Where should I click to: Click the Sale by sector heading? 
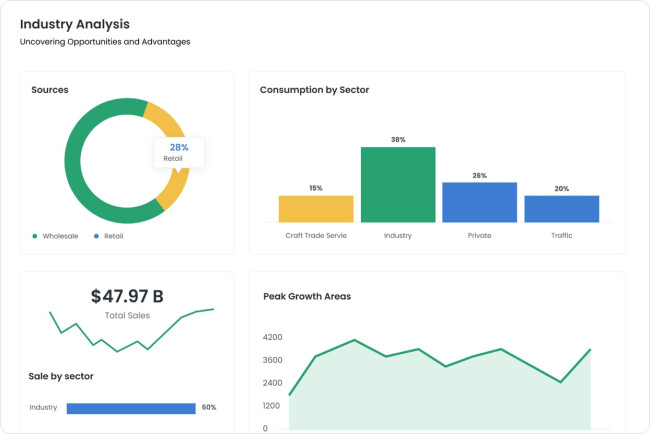(61, 376)
